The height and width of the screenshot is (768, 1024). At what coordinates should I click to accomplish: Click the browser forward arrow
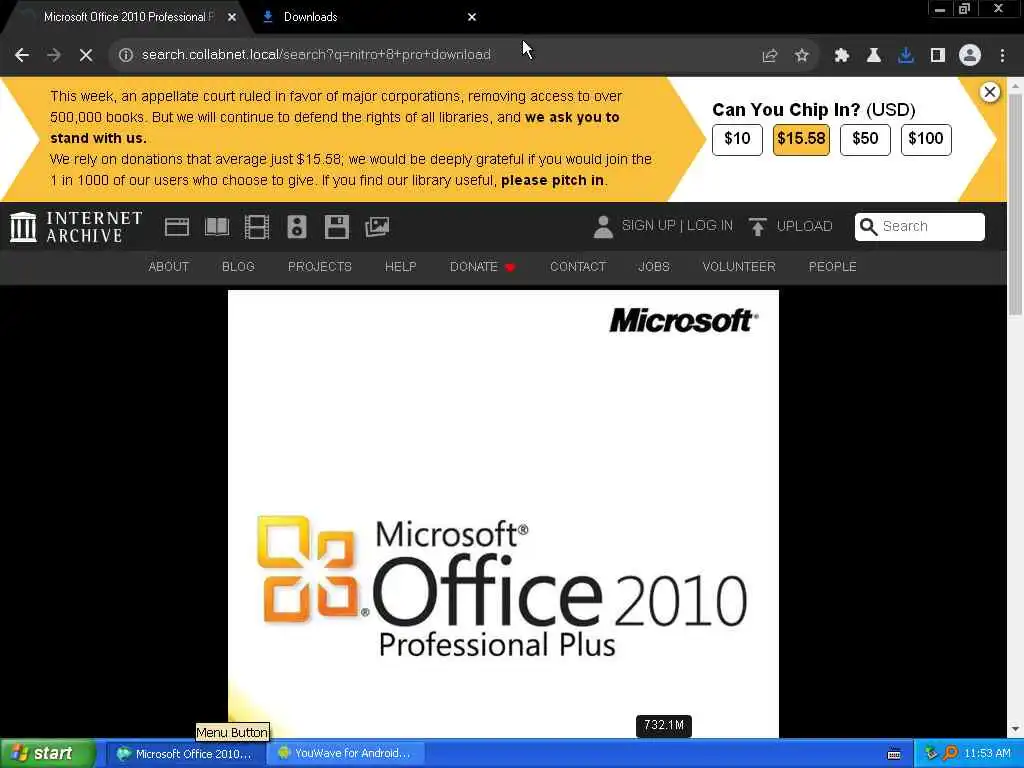54,55
